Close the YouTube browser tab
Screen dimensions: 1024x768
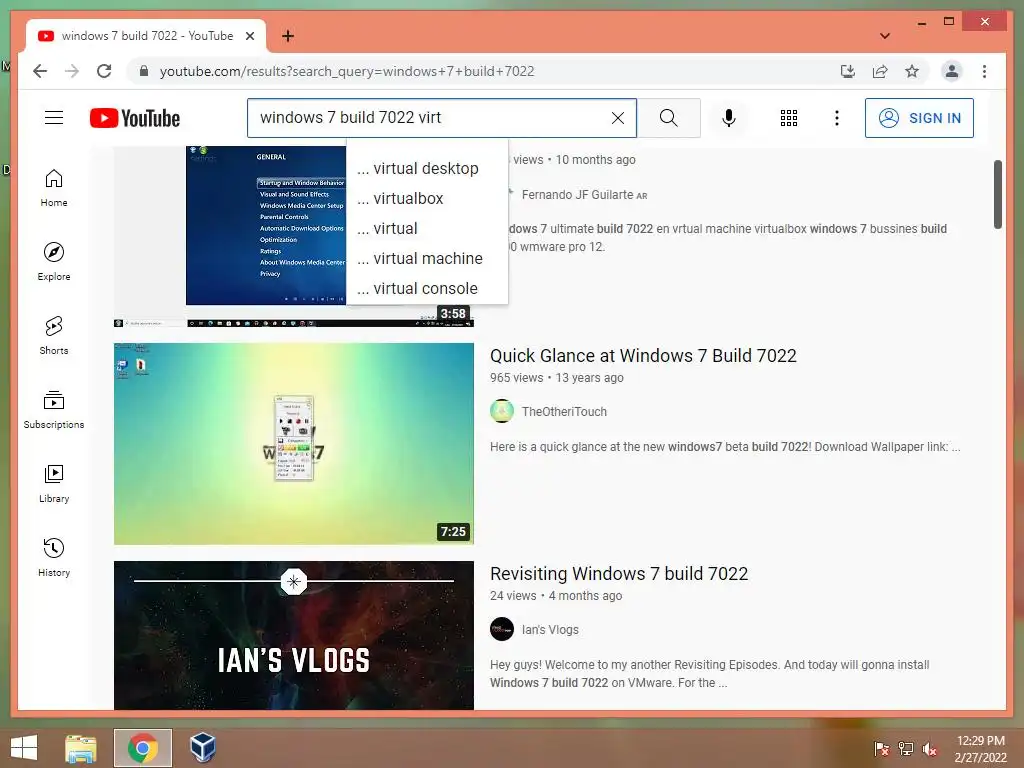[249, 36]
